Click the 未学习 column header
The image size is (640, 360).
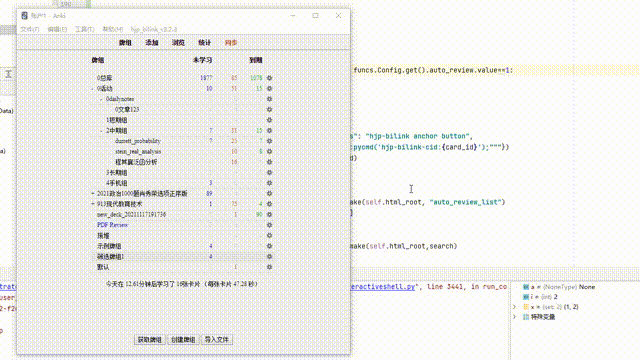point(202,60)
